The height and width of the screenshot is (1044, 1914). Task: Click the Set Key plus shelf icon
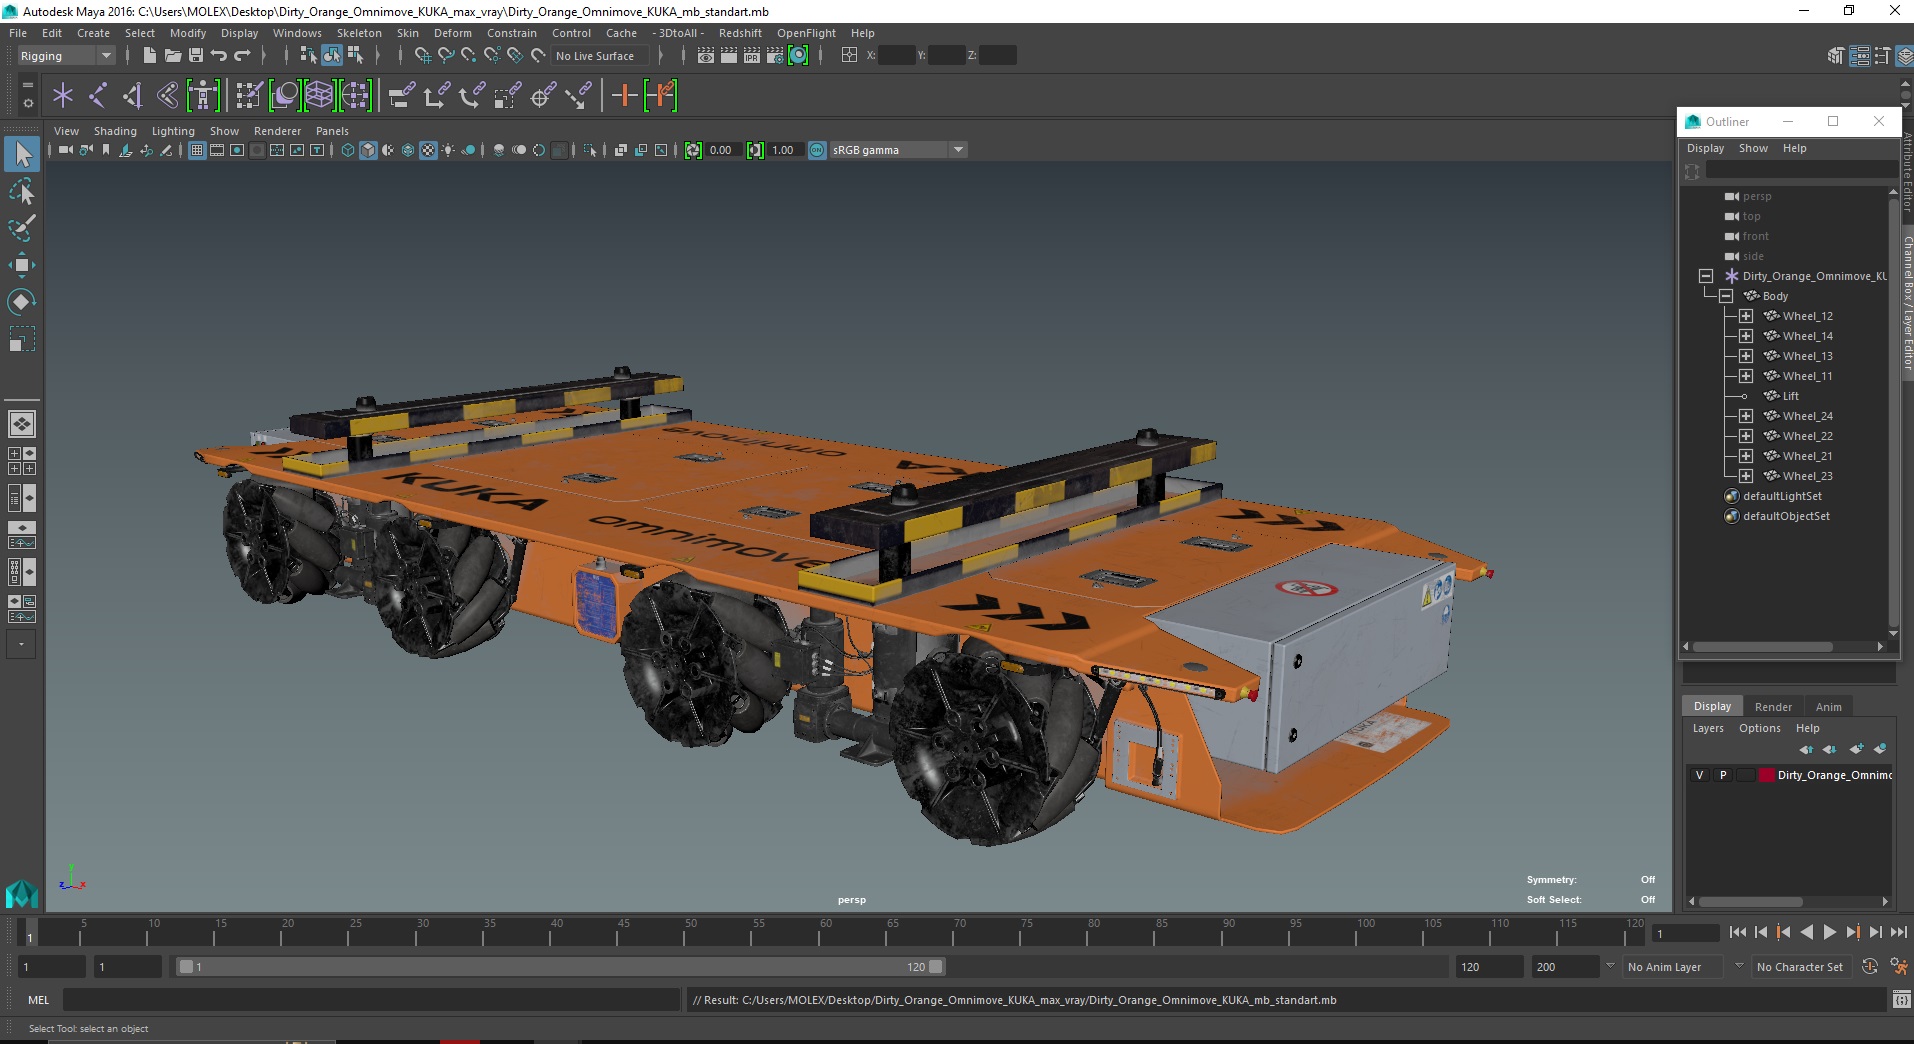tap(624, 96)
